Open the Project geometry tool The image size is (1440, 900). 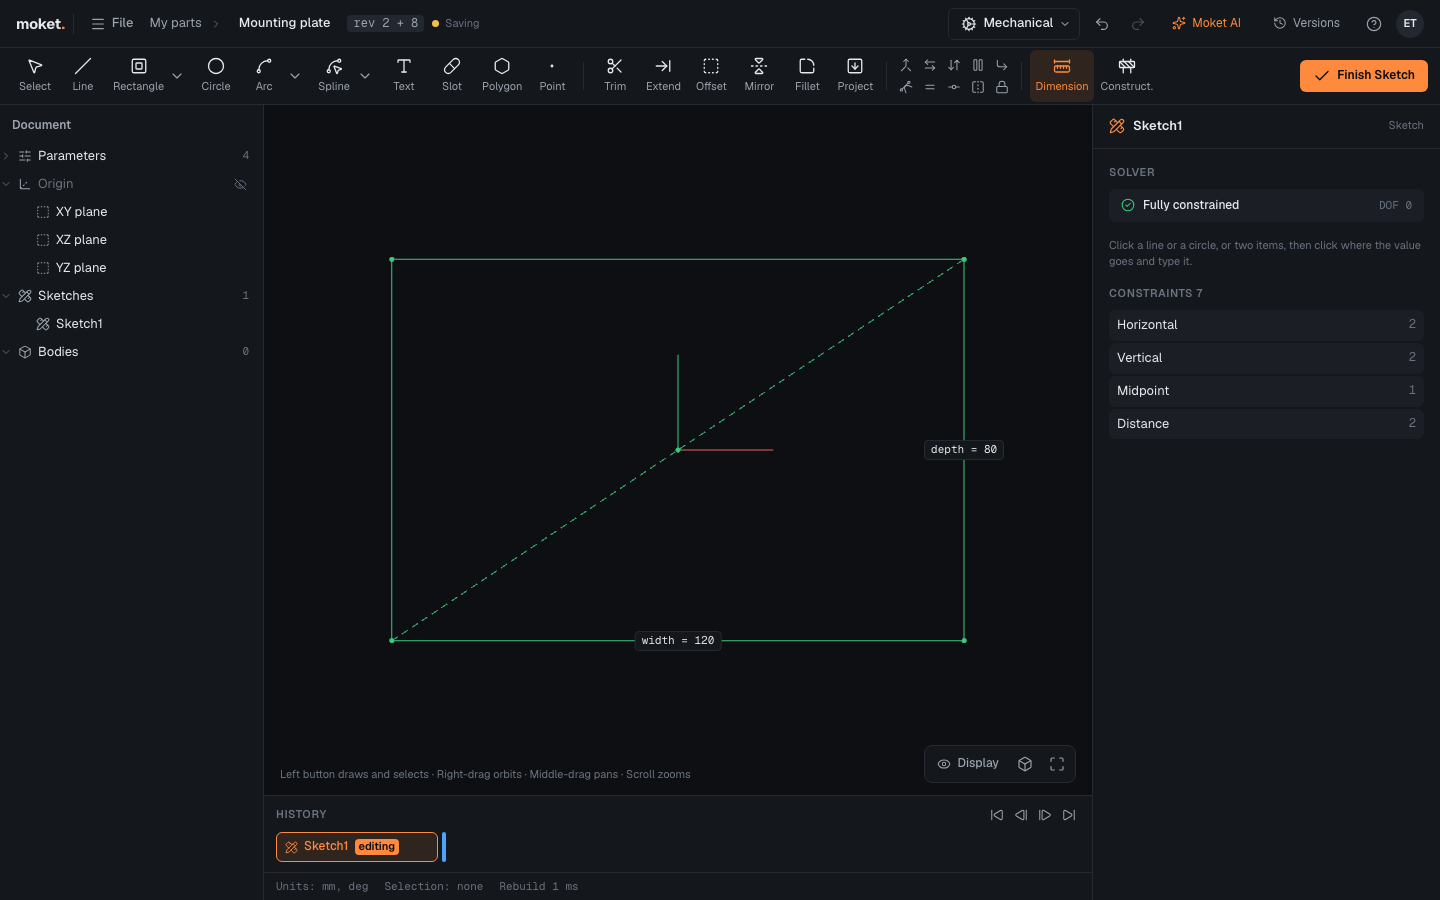coord(855,75)
